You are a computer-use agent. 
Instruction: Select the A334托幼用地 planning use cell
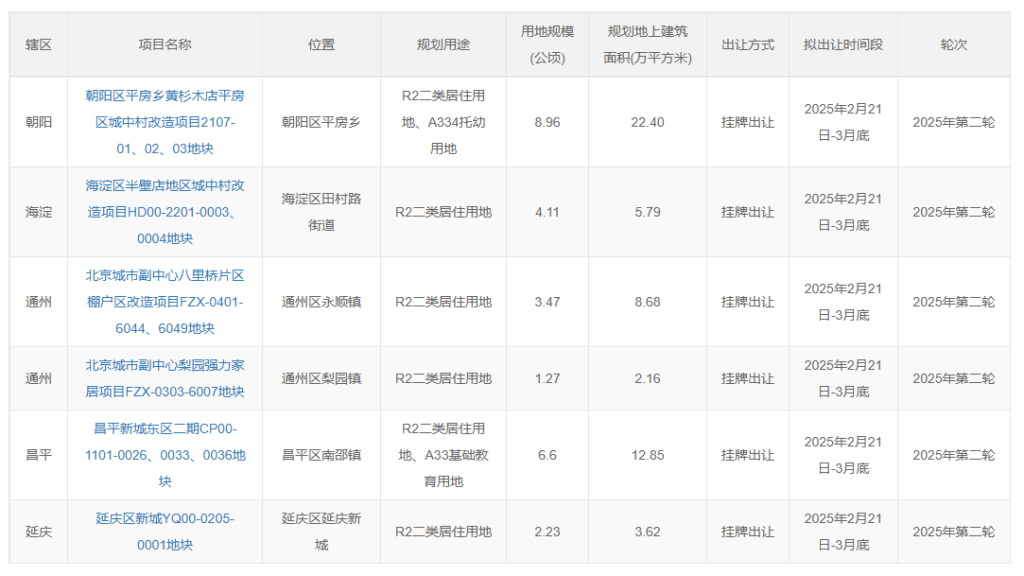[443, 122]
